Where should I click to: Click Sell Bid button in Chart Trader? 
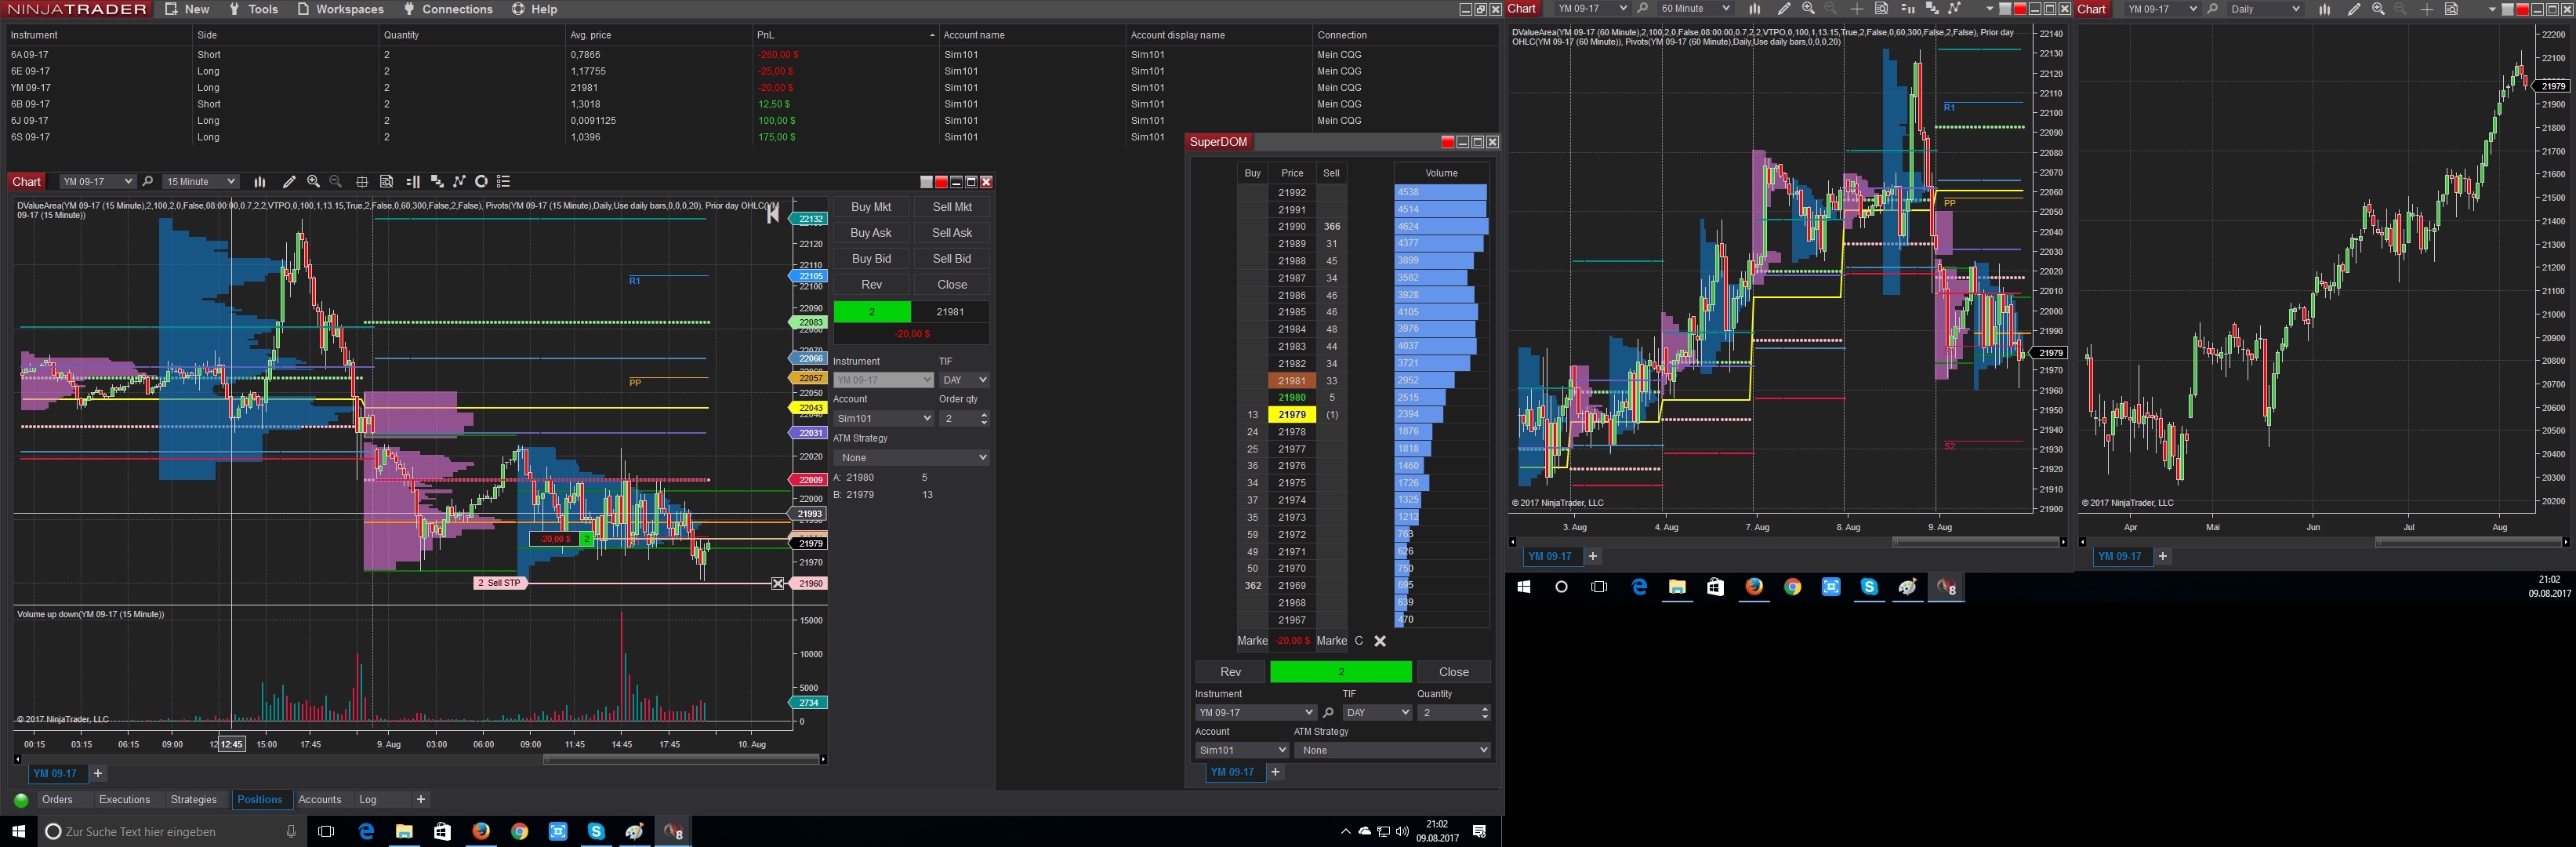(952, 259)
